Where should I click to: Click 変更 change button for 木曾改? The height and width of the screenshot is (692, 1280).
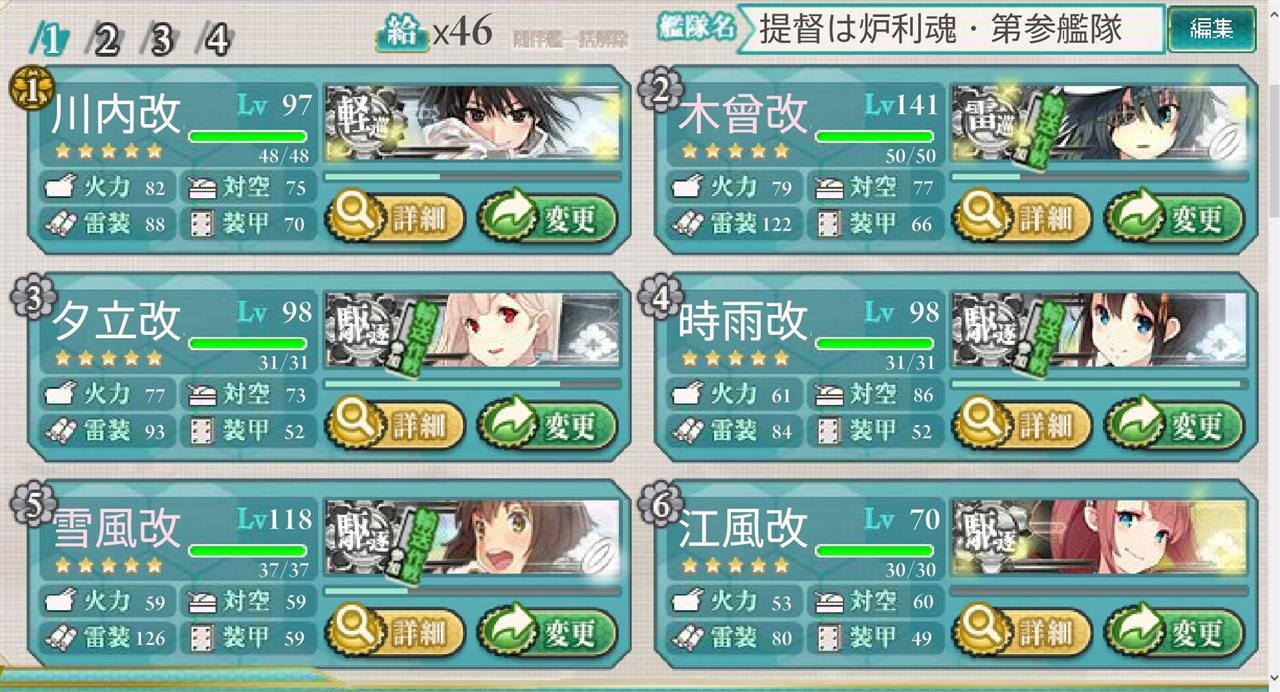pos(1174,218)
